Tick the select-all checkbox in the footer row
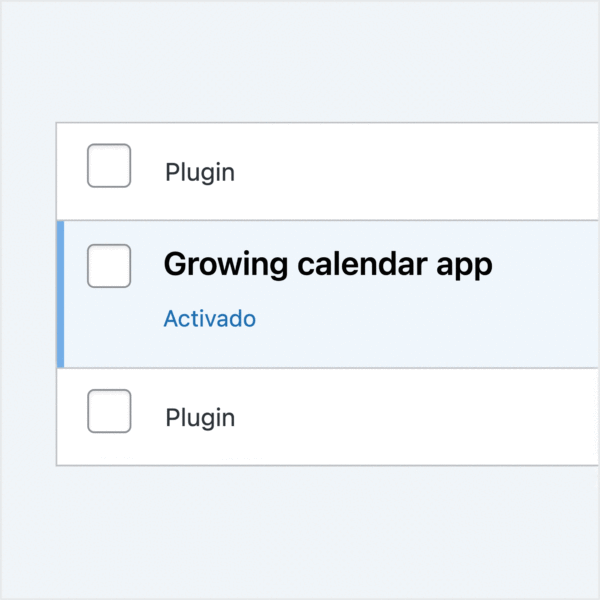 (109, 411)
